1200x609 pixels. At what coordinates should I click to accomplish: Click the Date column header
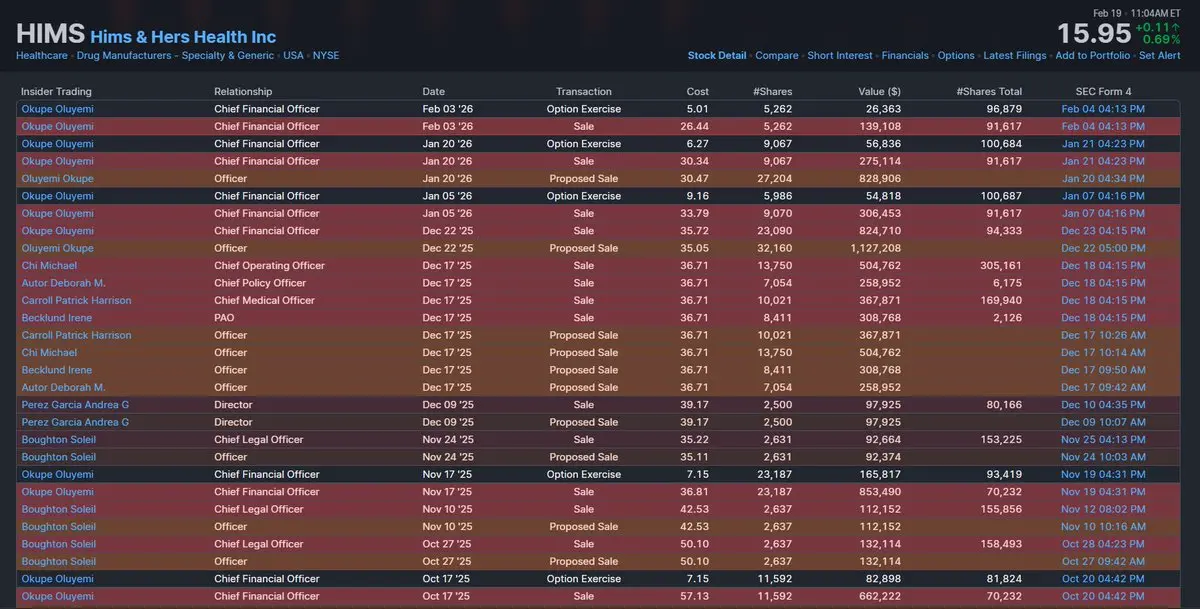coord(434,92)
